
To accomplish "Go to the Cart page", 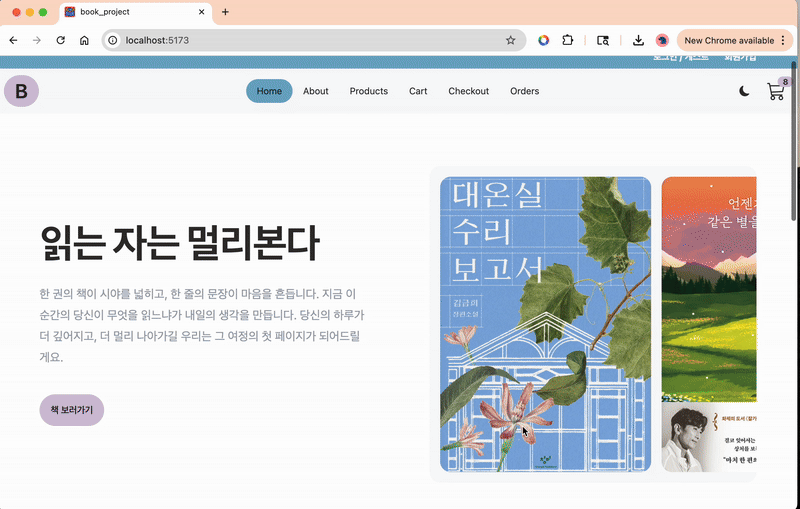I will pos(418,91).
